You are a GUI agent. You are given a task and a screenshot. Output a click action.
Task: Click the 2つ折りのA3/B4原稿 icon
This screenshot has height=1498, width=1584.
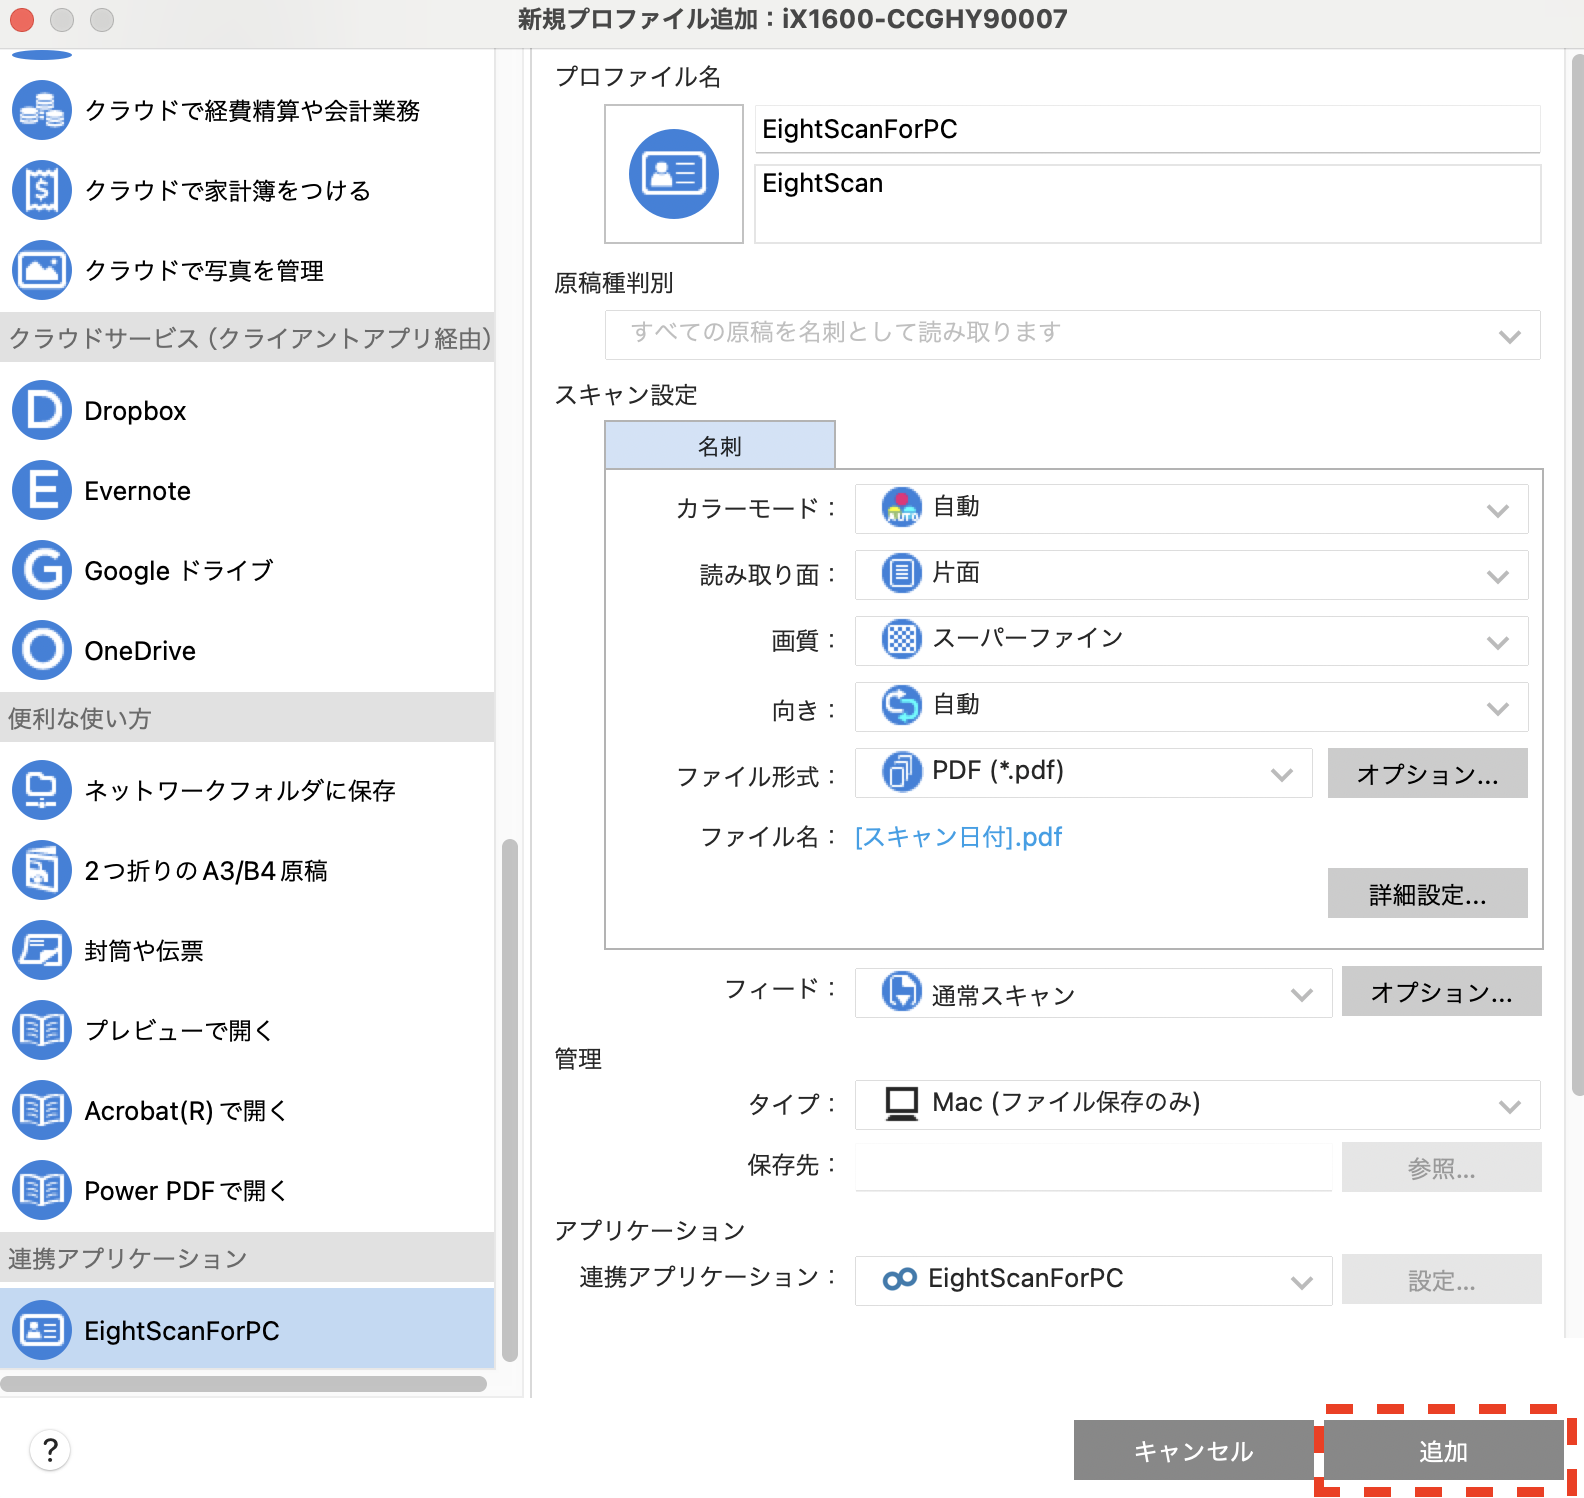42,870
